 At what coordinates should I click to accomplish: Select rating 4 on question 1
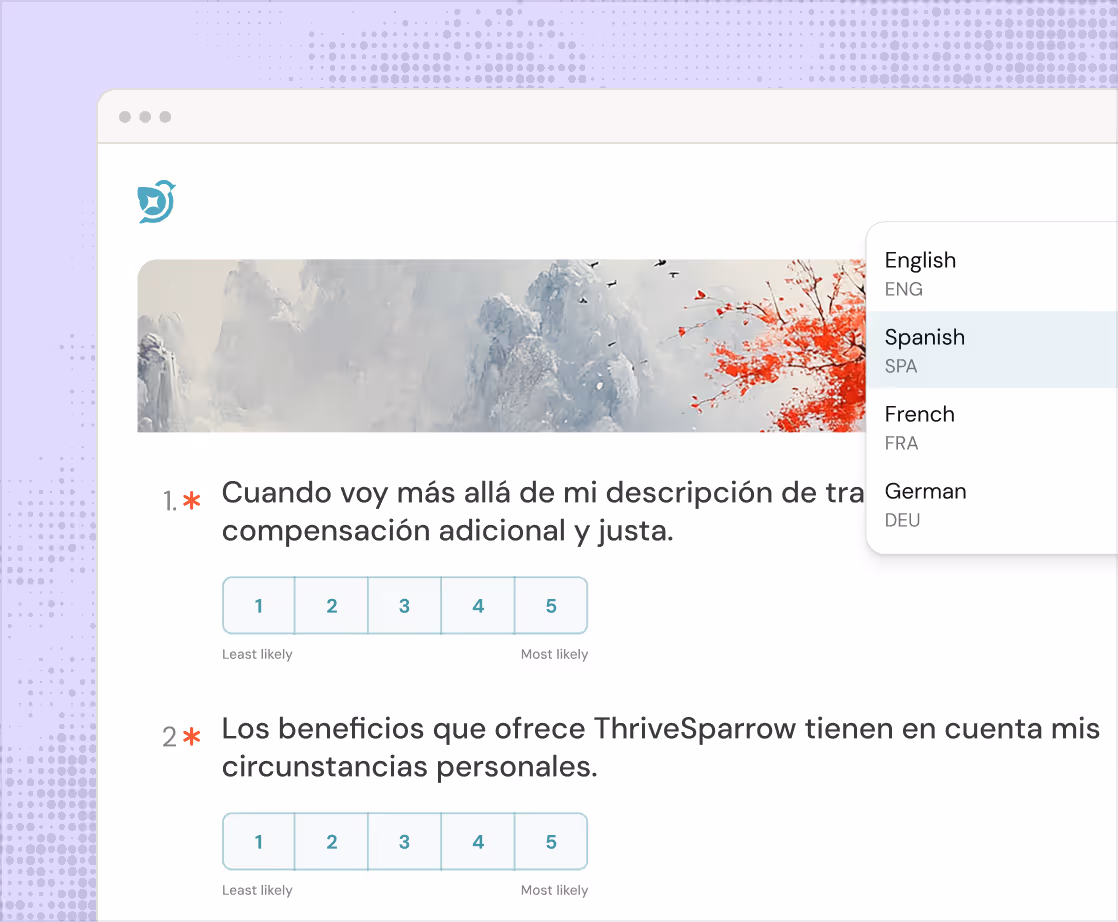tap(477, 605)
